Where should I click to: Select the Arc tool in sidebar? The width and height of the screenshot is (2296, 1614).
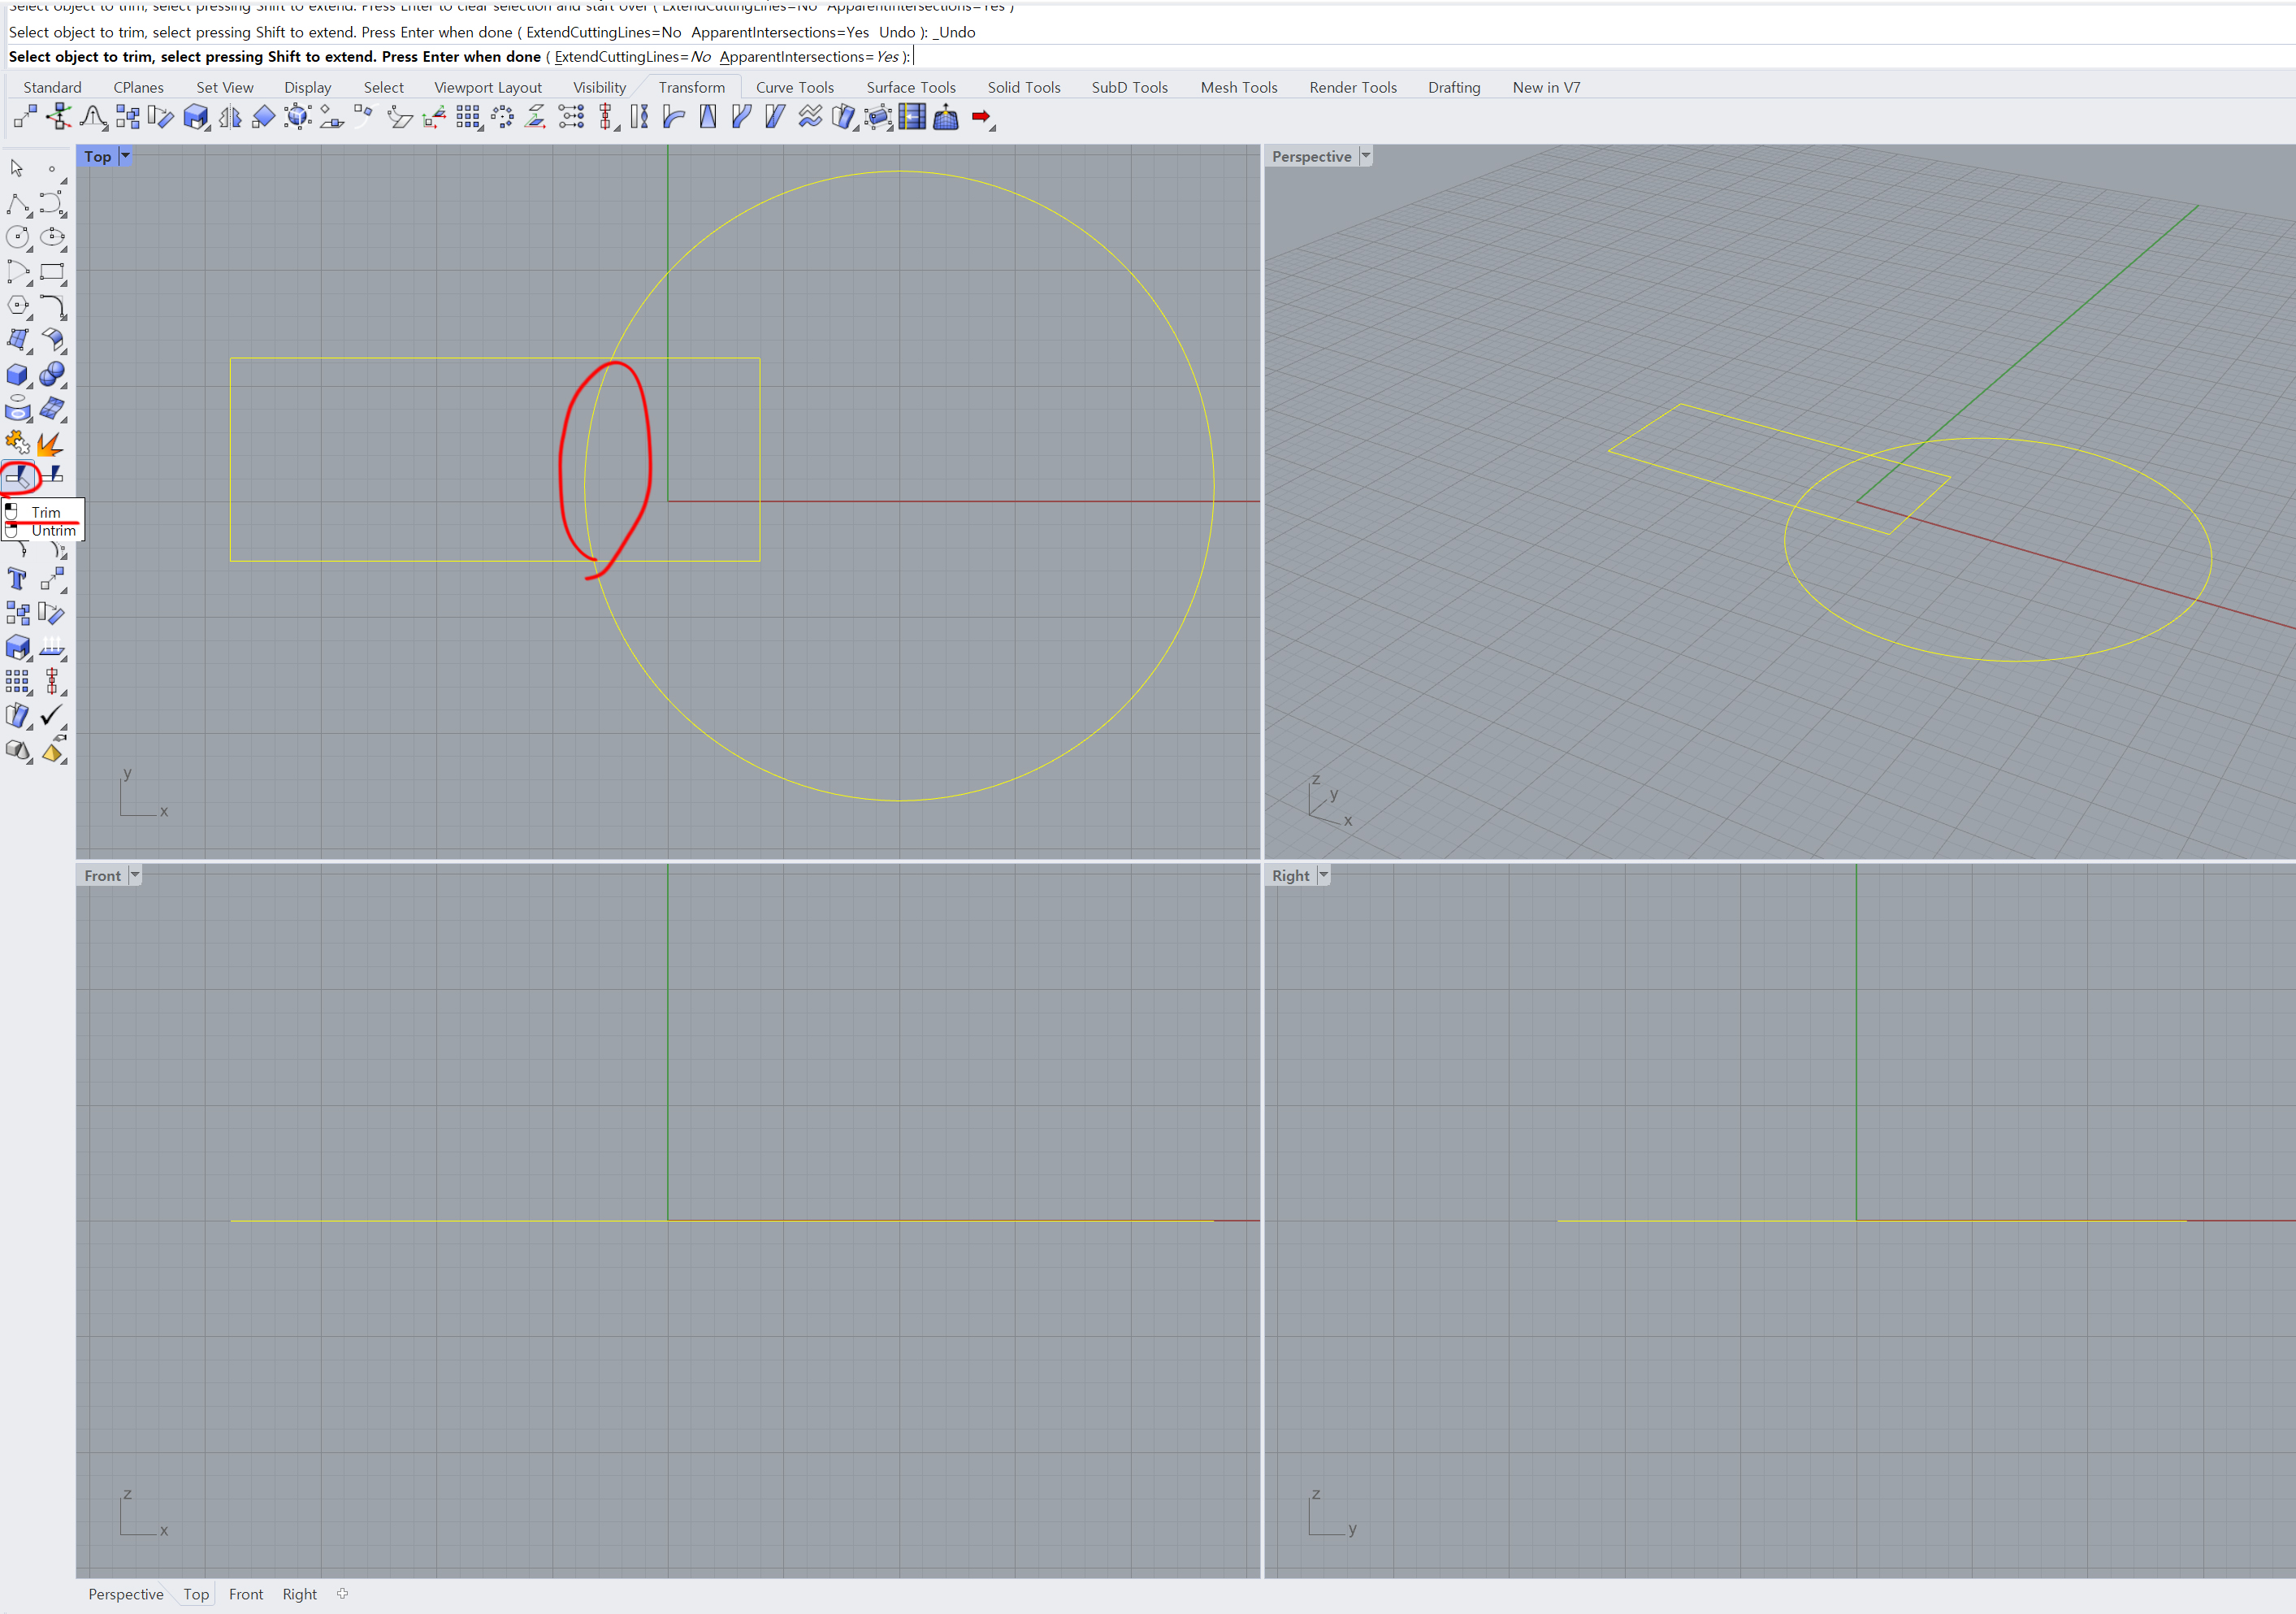(18, 271)
